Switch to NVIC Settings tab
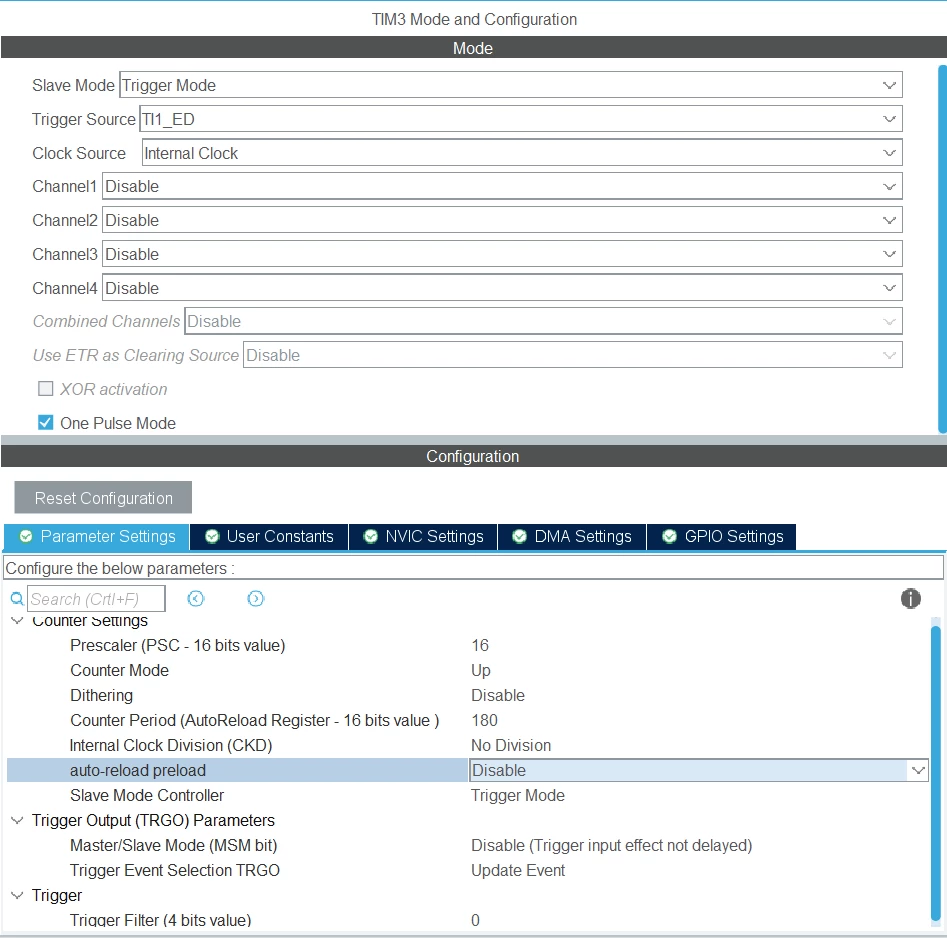947x938 pixels. (423, 536)
